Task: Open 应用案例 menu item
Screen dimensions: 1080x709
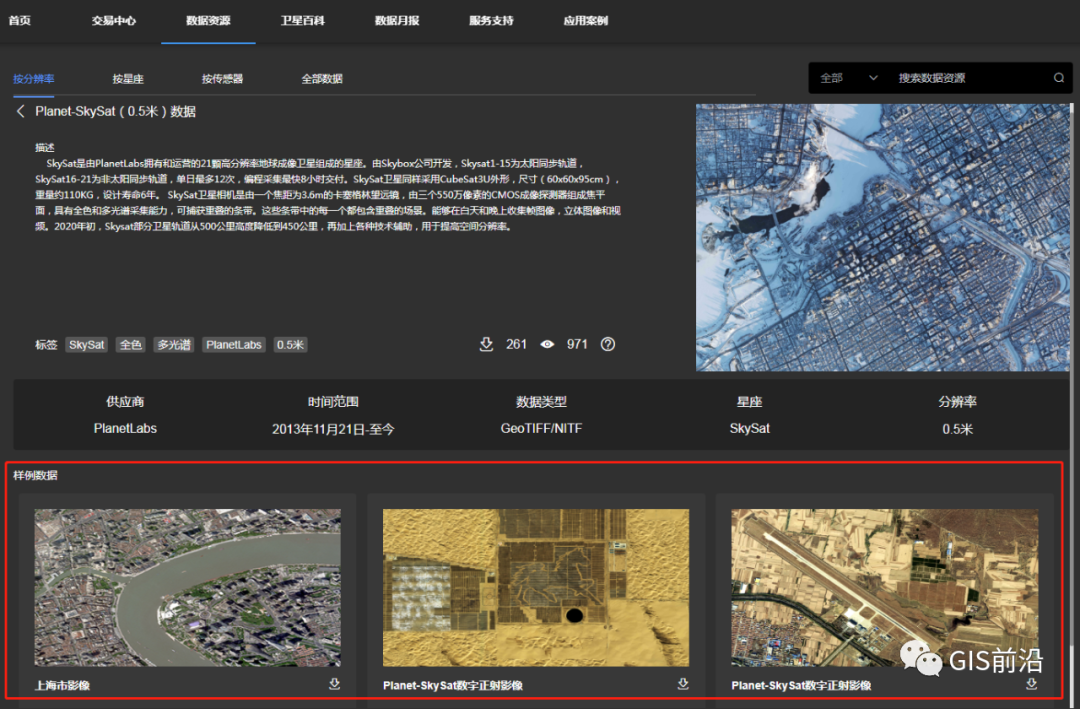Action: [x=585, y=21]
